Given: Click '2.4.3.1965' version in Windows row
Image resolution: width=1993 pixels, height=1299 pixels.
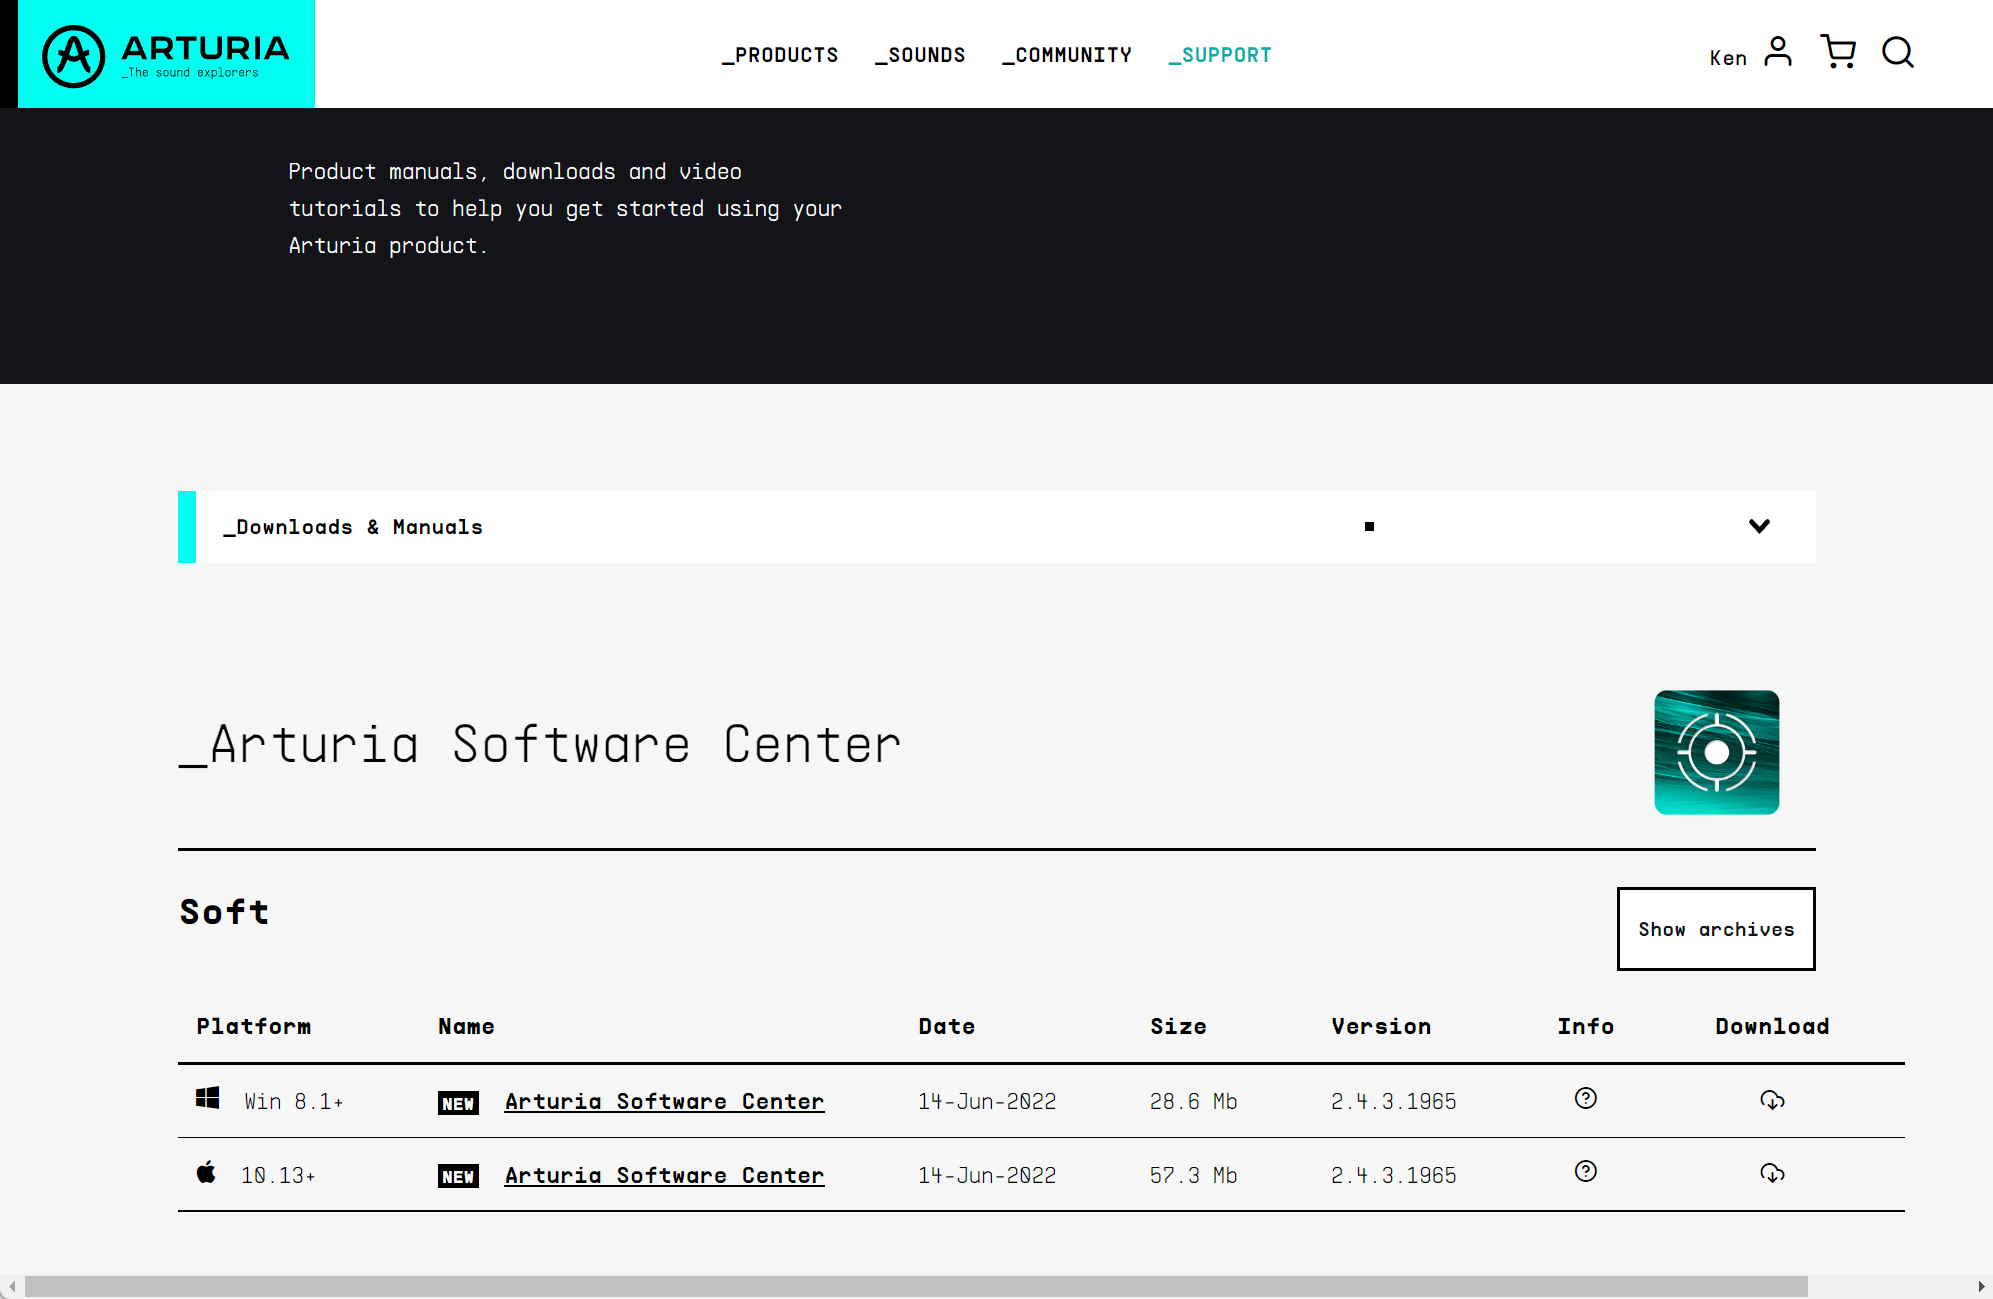Looking at the screenshot, I should 1393,1101.
